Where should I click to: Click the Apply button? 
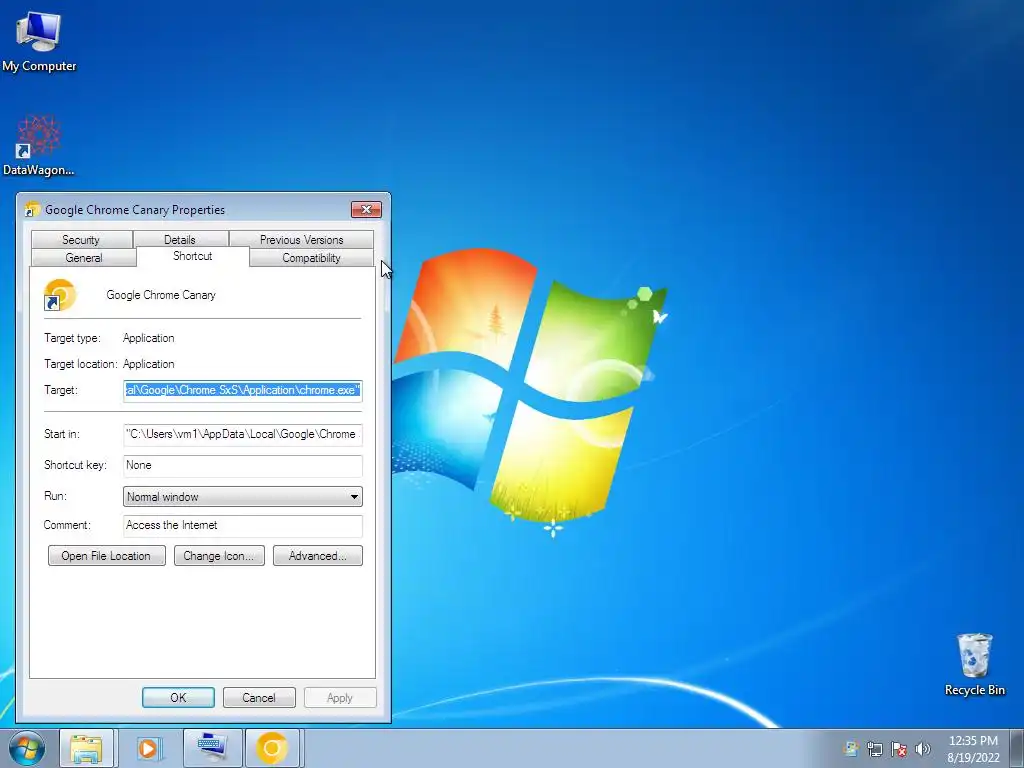click(340, 697)
